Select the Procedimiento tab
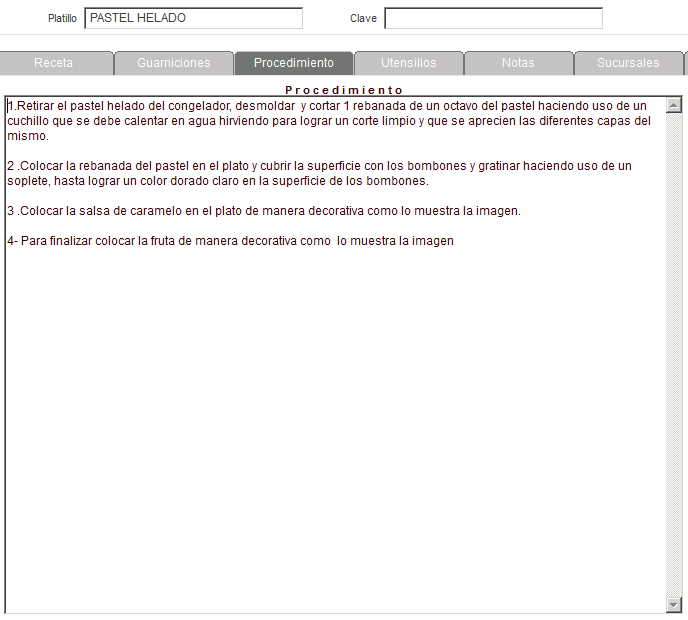 click(294, 63)
